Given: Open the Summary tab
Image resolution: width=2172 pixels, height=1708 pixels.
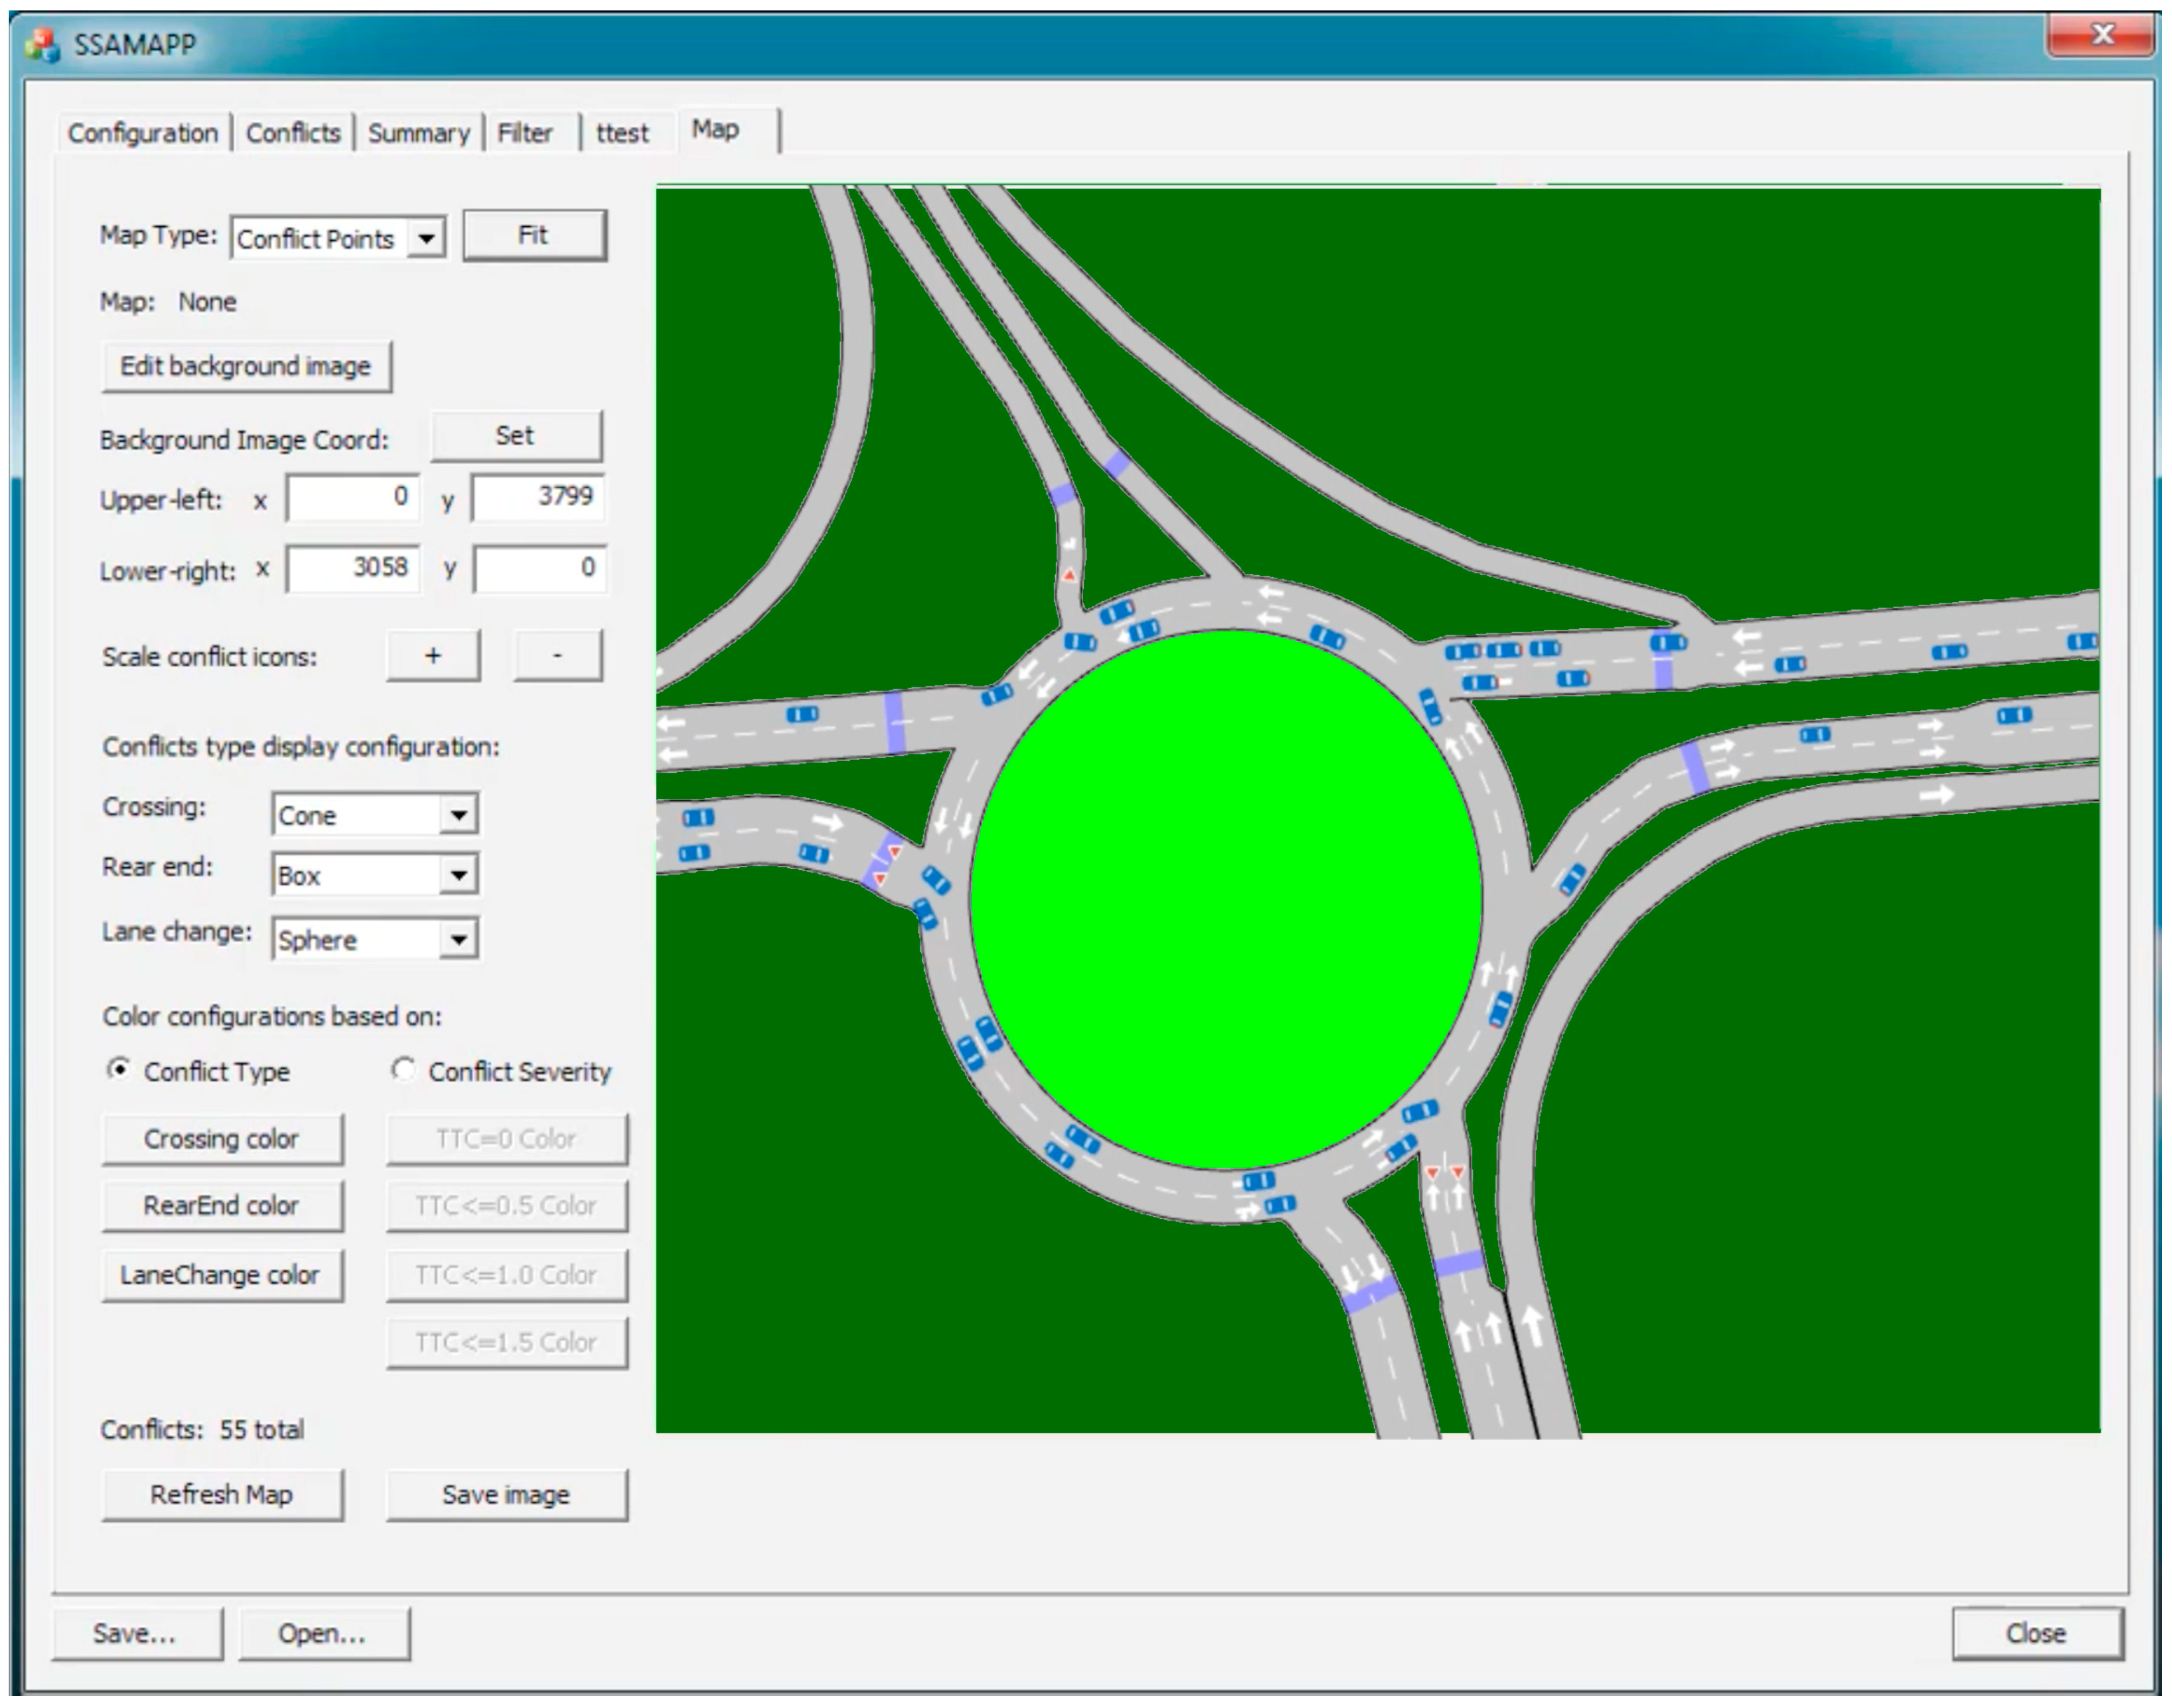Looking at the screenshot, I should [x=418, y=133].
